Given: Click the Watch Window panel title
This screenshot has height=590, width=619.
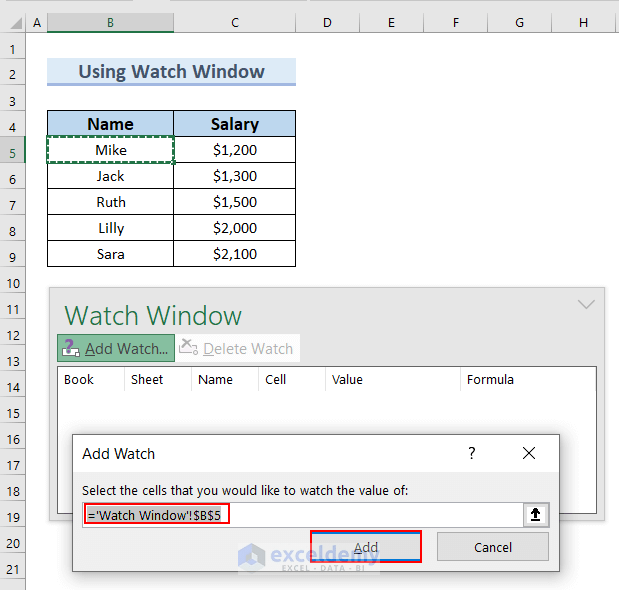Looking at the screenshot, I should click(x=153, y=315).
